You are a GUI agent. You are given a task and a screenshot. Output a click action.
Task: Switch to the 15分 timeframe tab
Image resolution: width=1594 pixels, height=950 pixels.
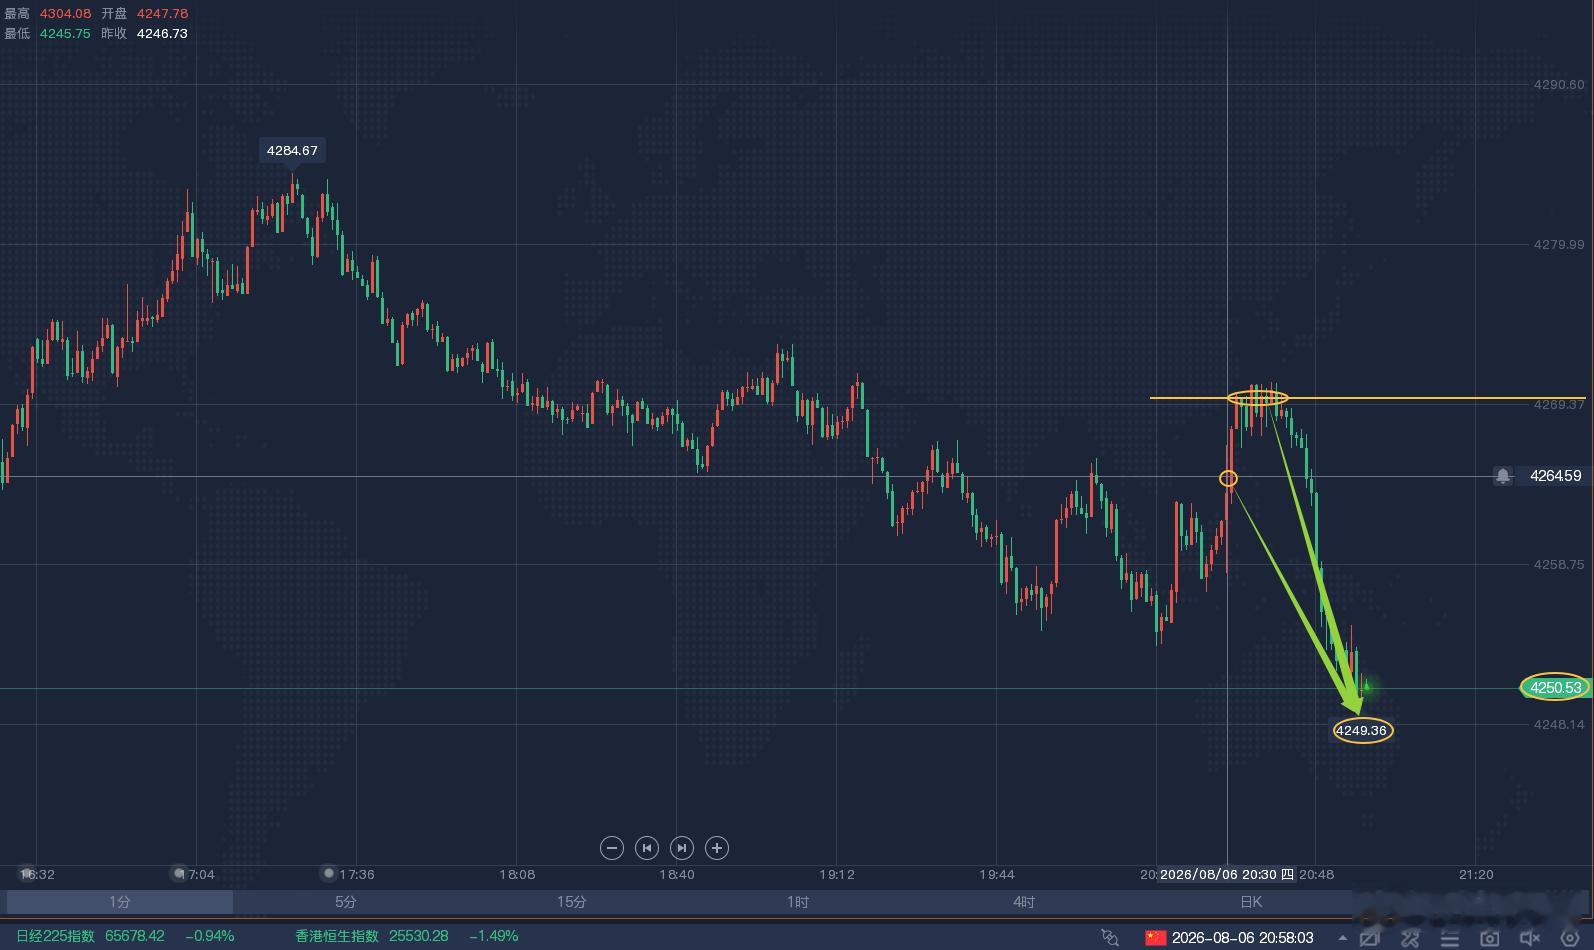[571, 902]
